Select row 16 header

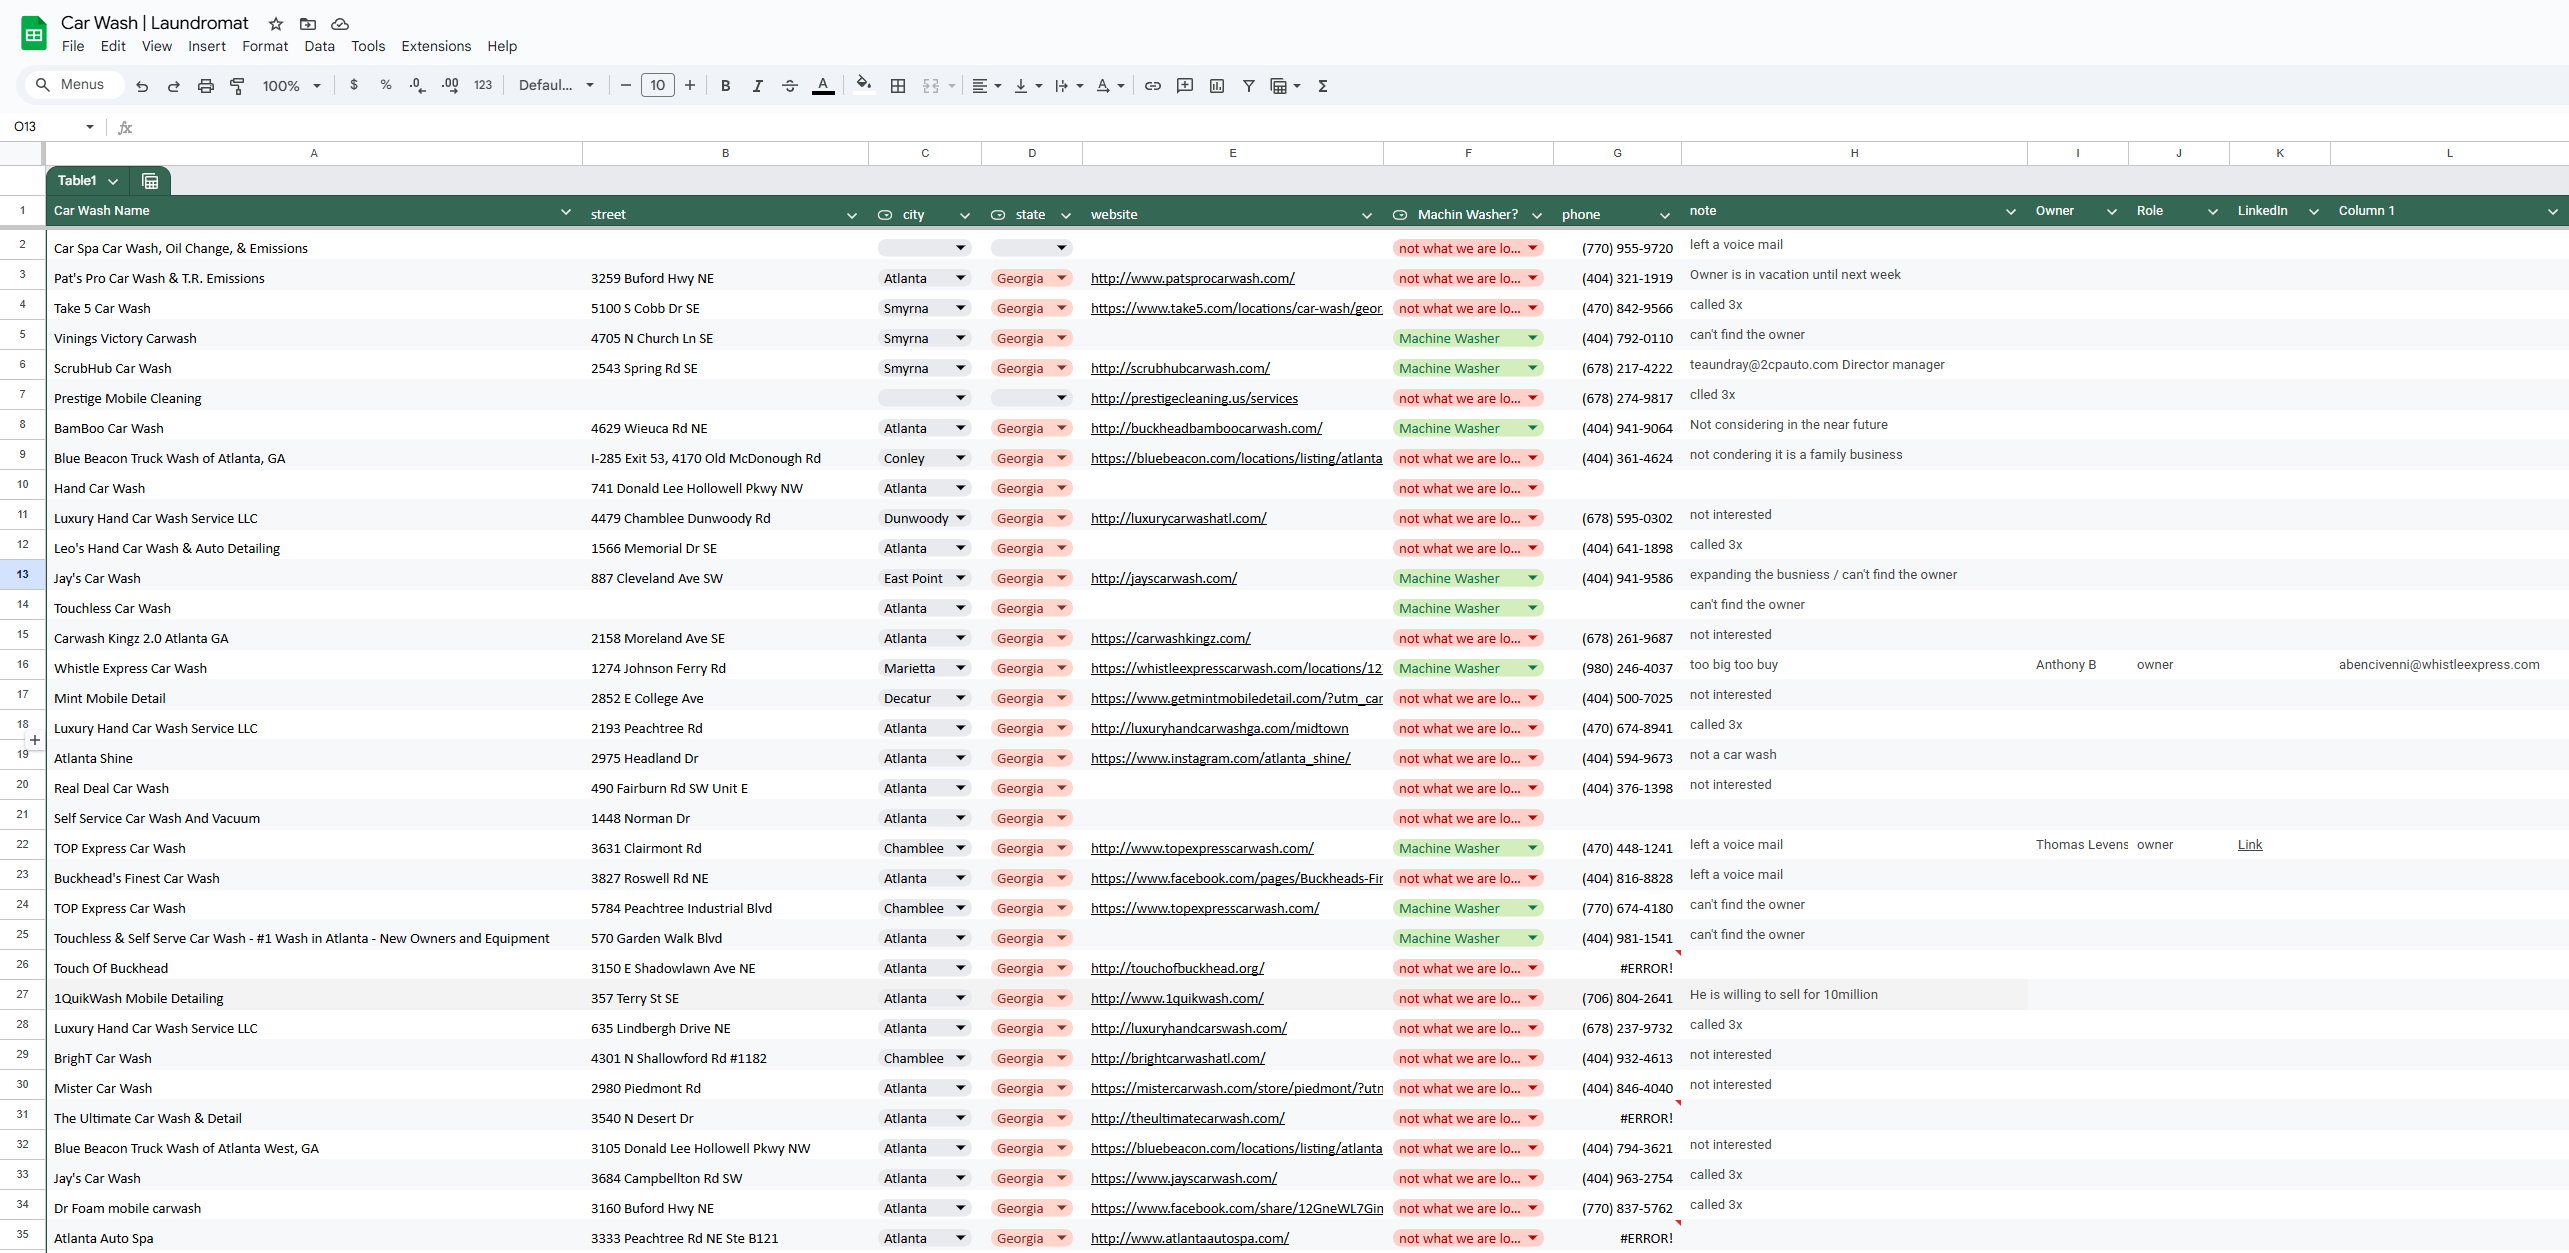(x=22, y=665)
